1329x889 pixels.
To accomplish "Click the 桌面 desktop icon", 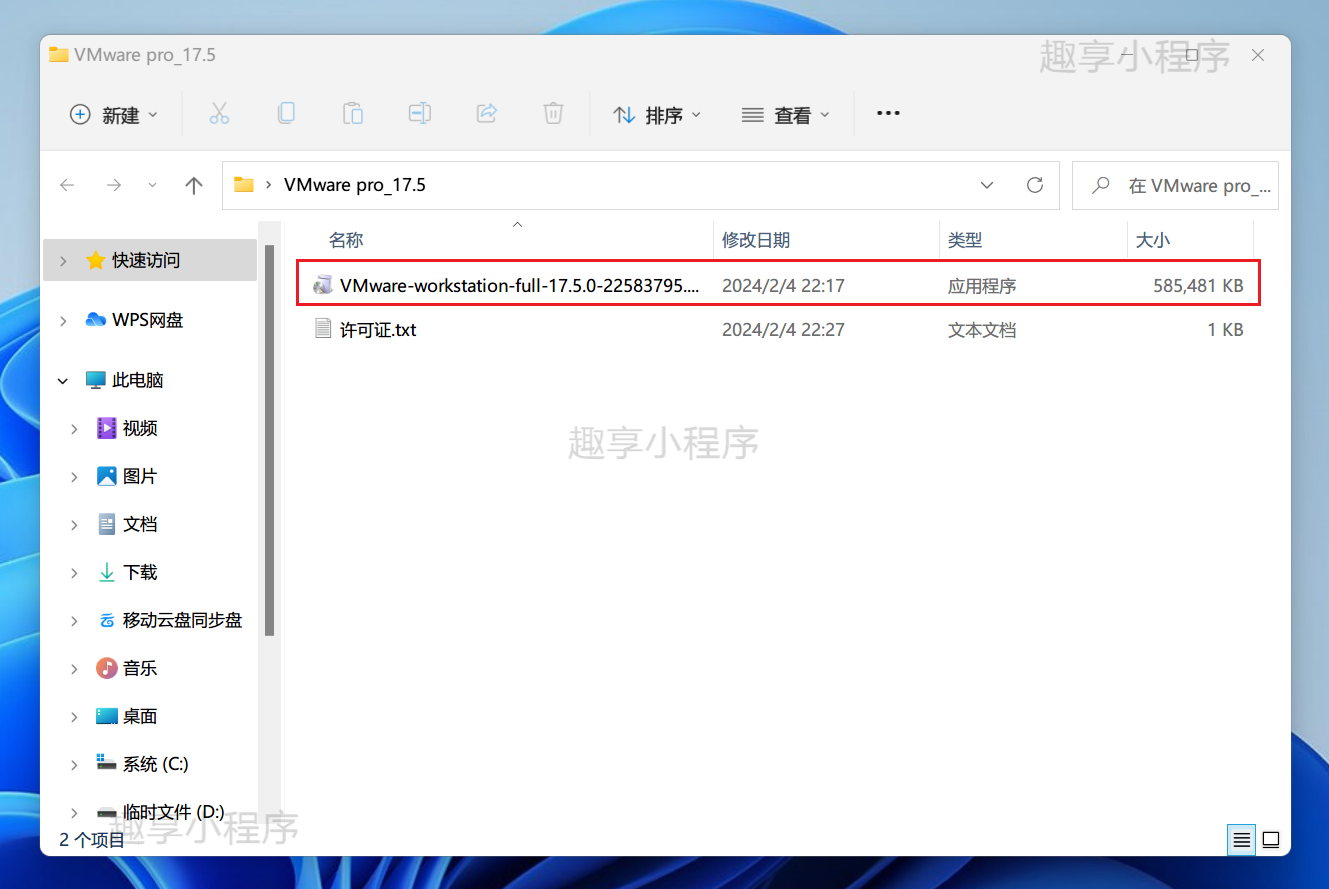I will 106,716.
